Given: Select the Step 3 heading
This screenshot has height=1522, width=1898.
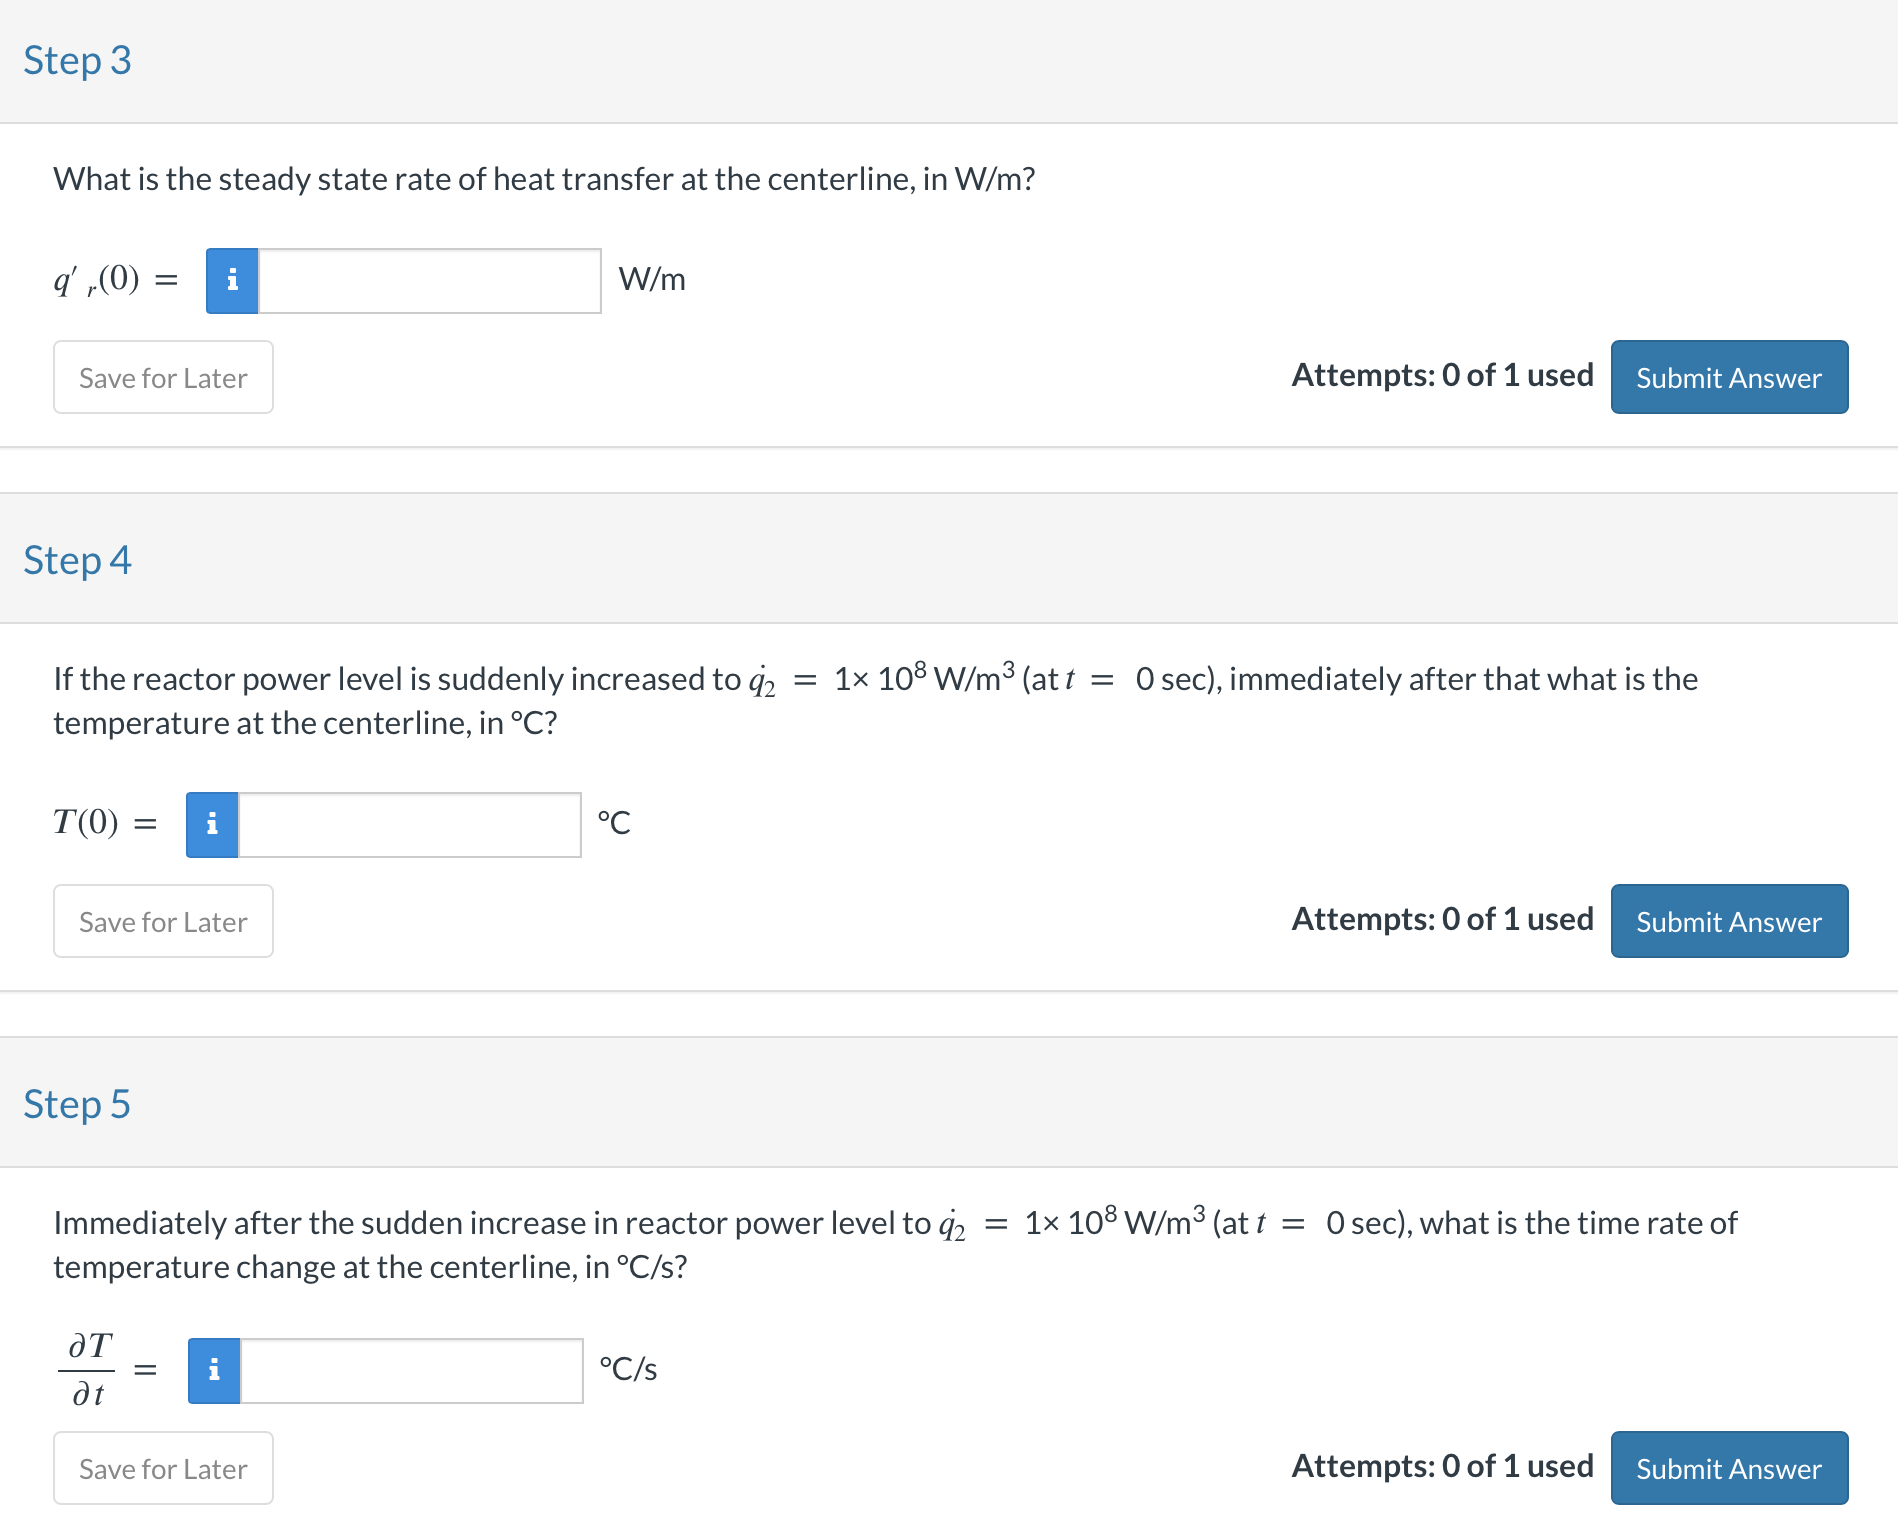Looking at the screenshot, I should point(77,61).
